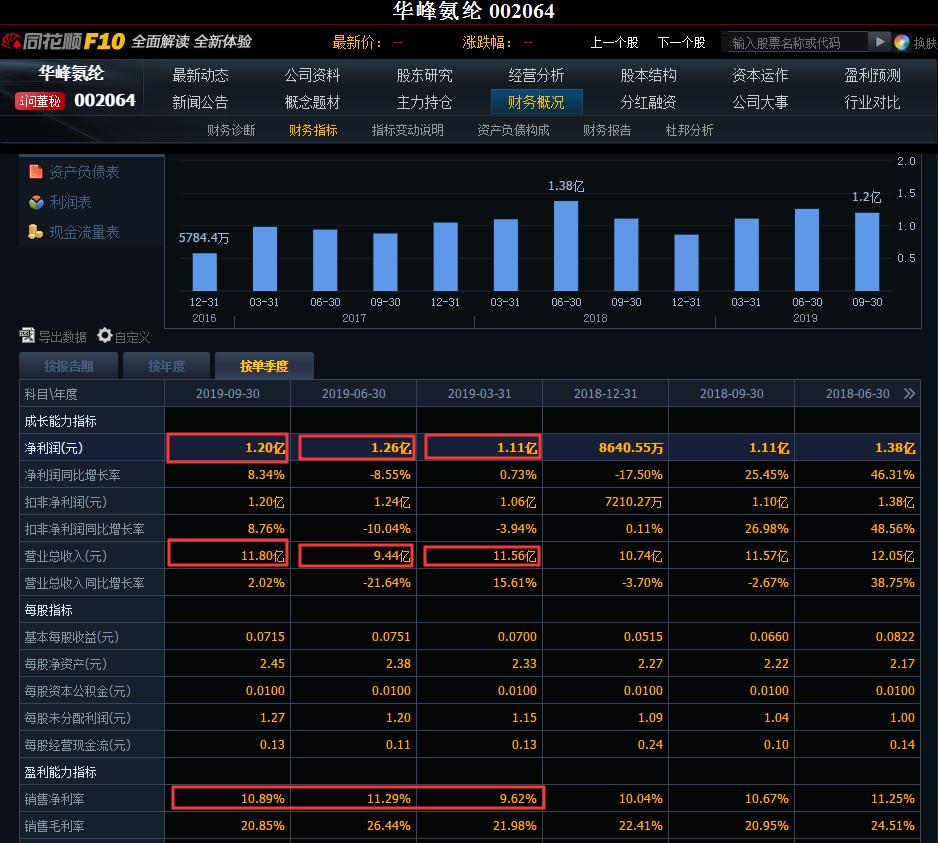Select the 按单季度 tab
Screen dimensions: 938x843
(x=264, y=366)
